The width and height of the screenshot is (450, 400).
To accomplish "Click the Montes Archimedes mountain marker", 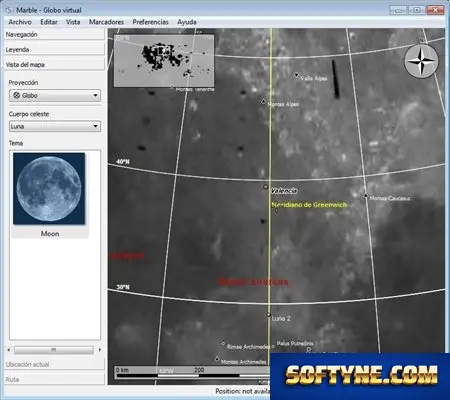I will coord(217,359).
